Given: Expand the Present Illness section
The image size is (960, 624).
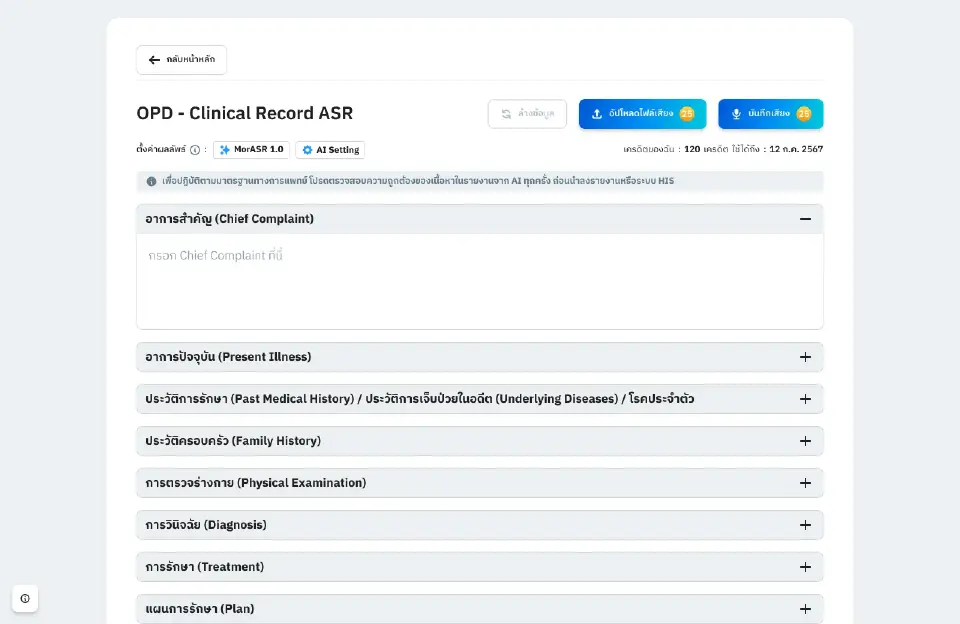Looking at the screenshot, I should [x=805, y=357].
